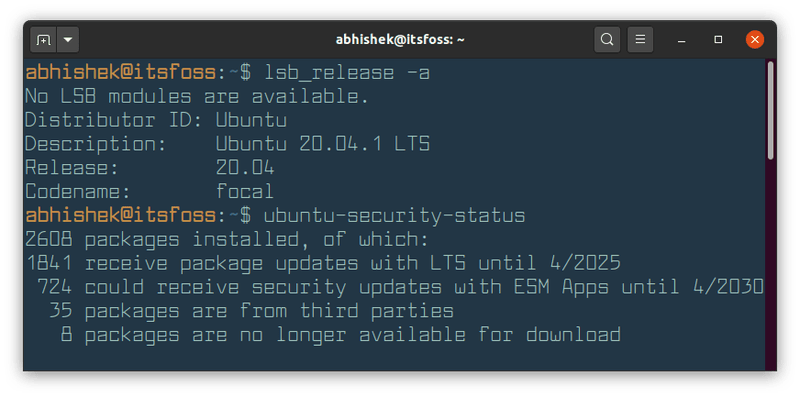Click the terminal scrollbar handle
Viewport: 800px width, 397px height.
[x=770, y=111]
